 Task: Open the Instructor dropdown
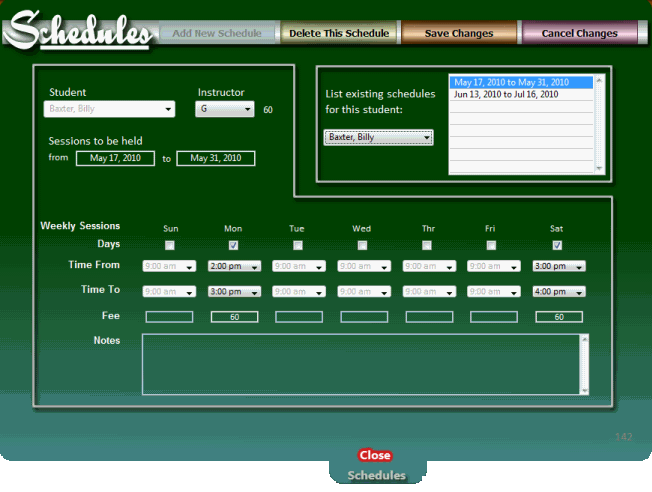coord(225,109)
